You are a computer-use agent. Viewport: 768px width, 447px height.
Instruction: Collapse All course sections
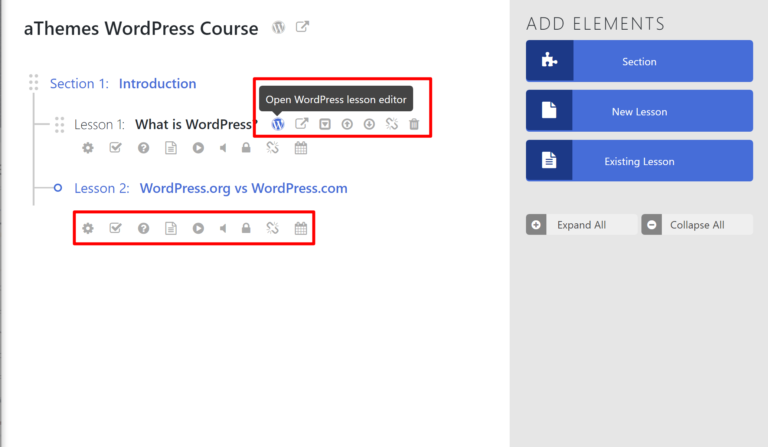point(697,225)
